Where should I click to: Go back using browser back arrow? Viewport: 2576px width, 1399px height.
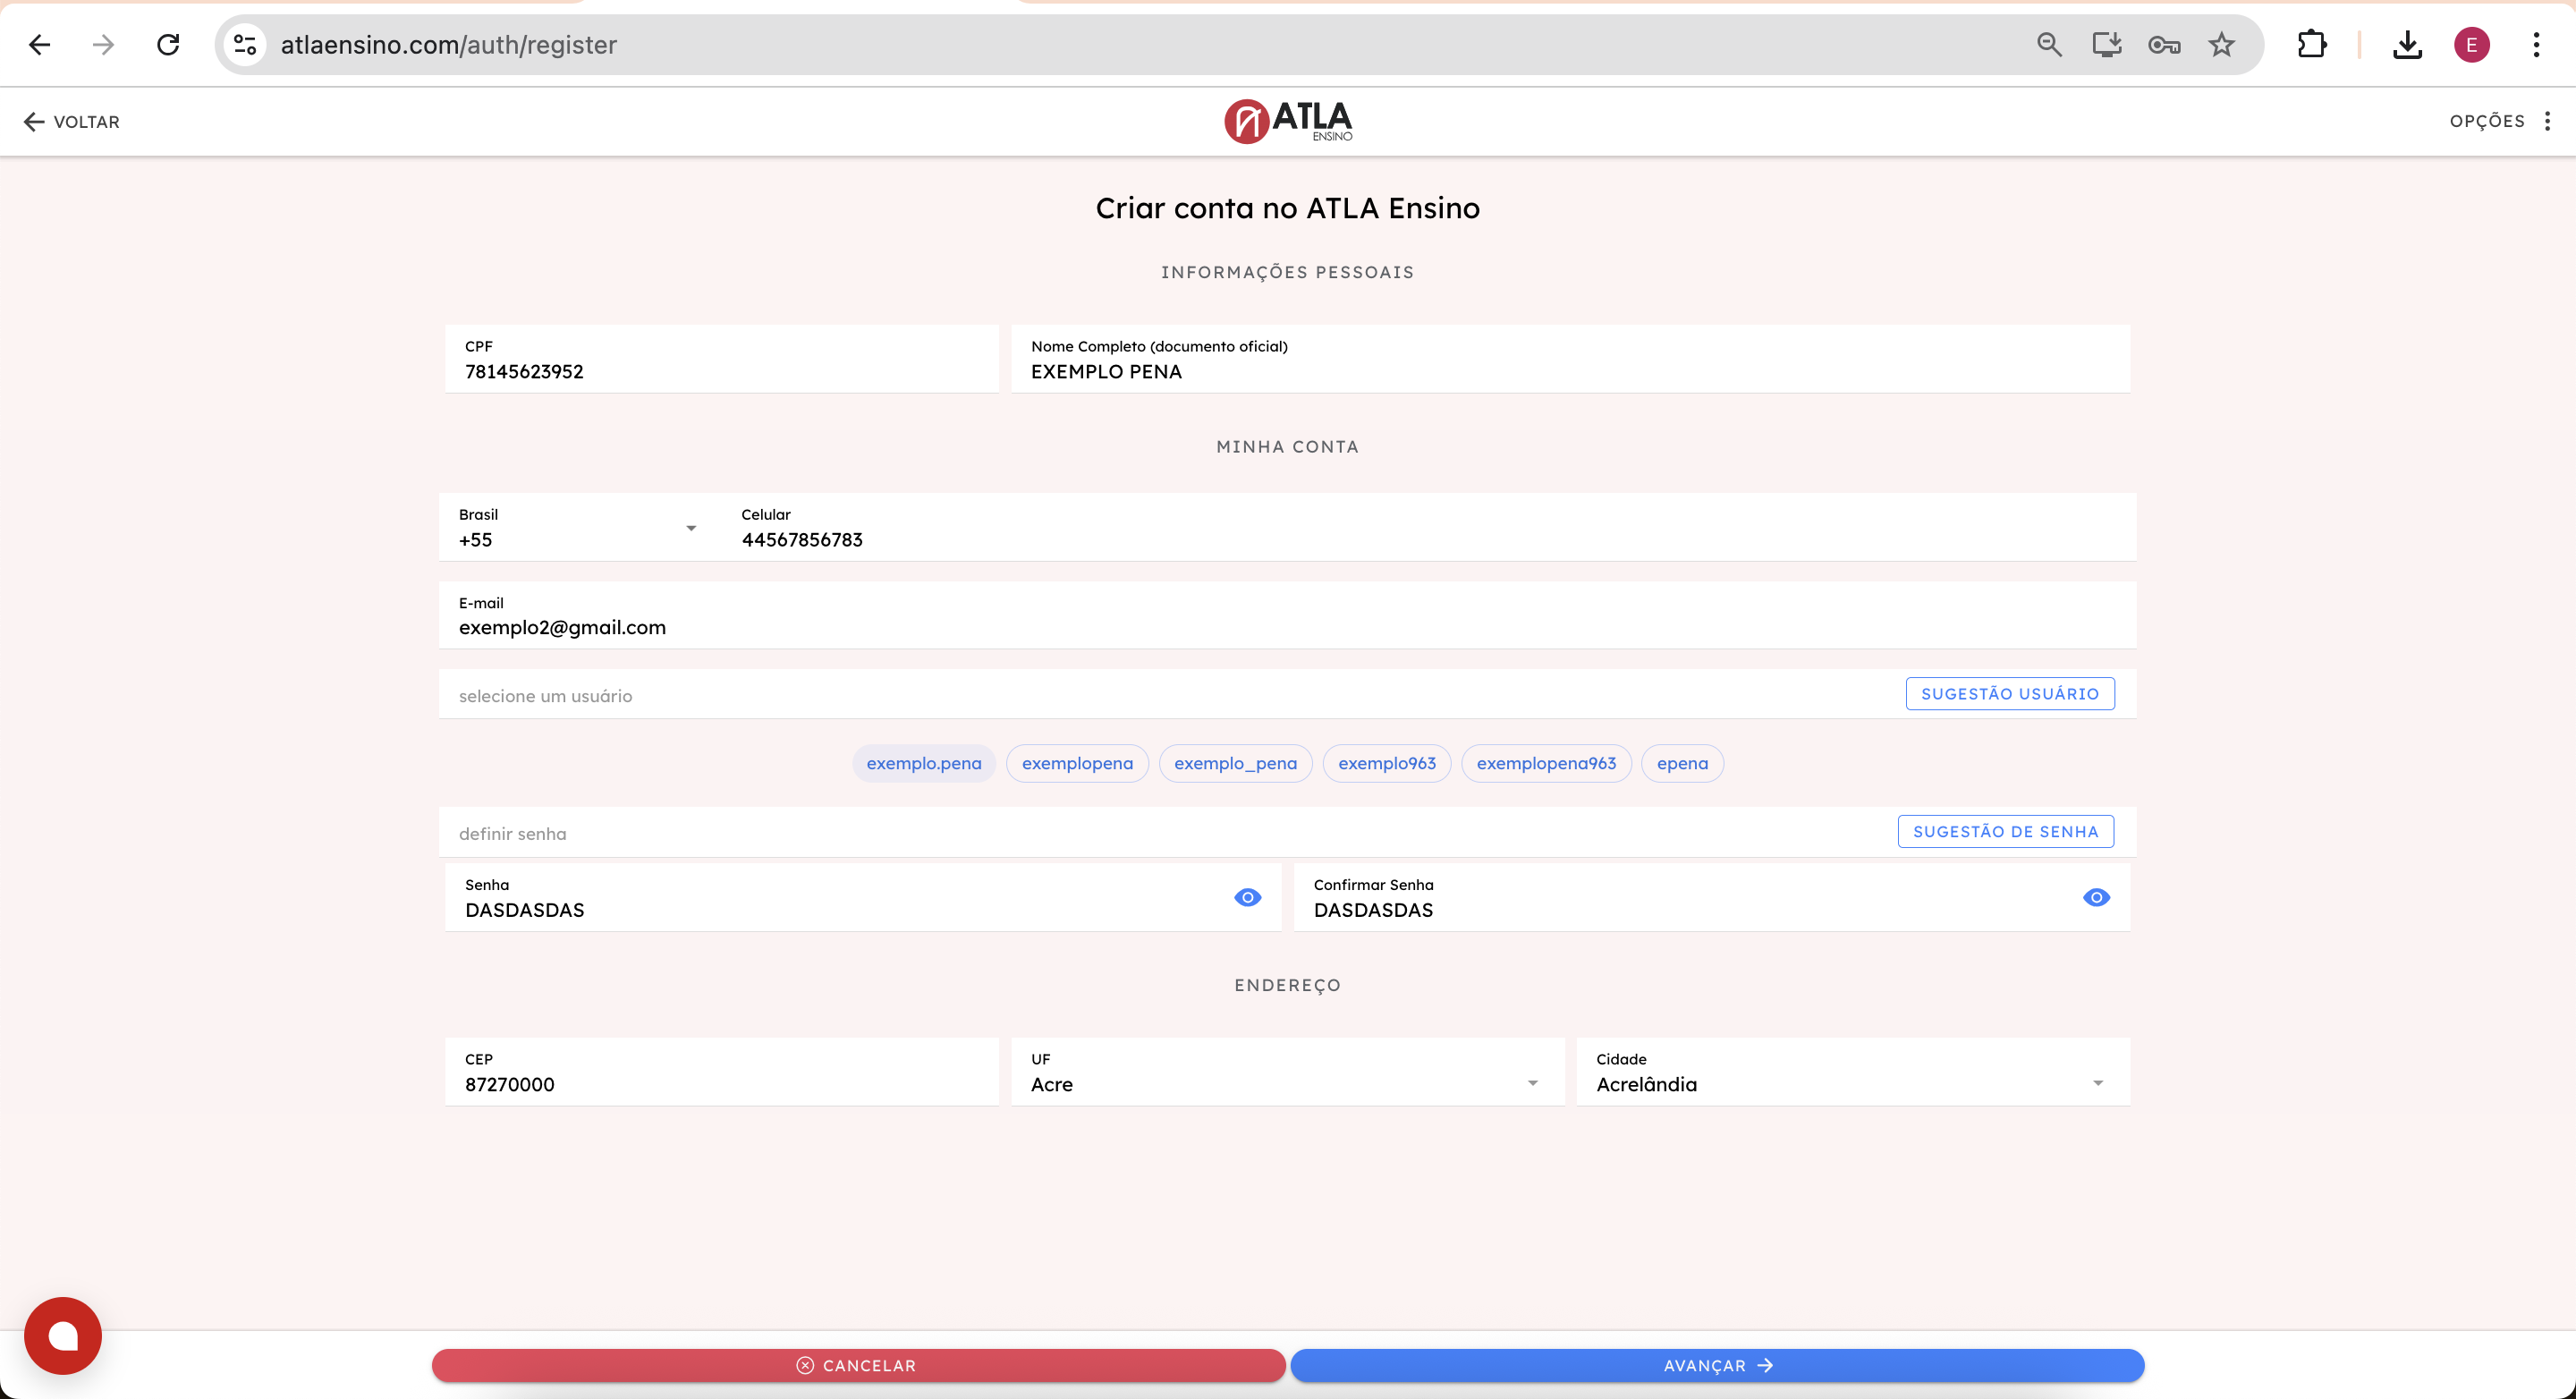pyautogui.click(x=40, y=45)
